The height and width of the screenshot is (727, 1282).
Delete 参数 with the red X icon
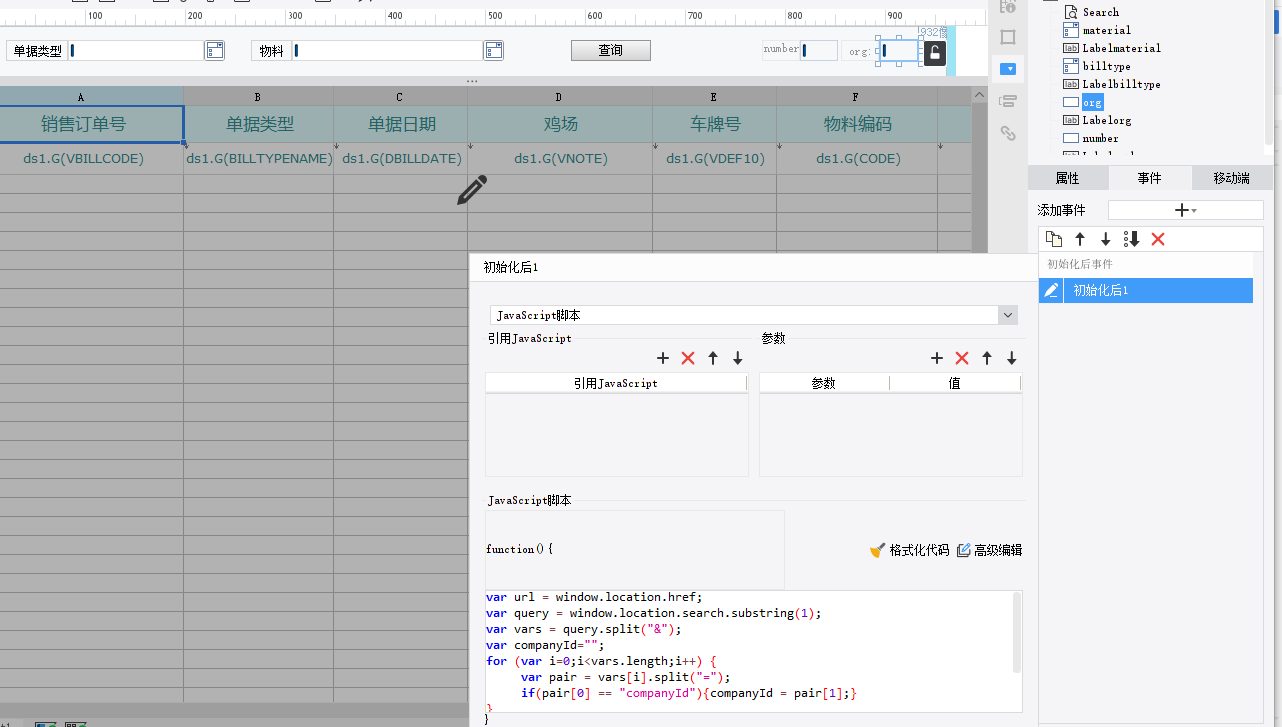point(962,358)
